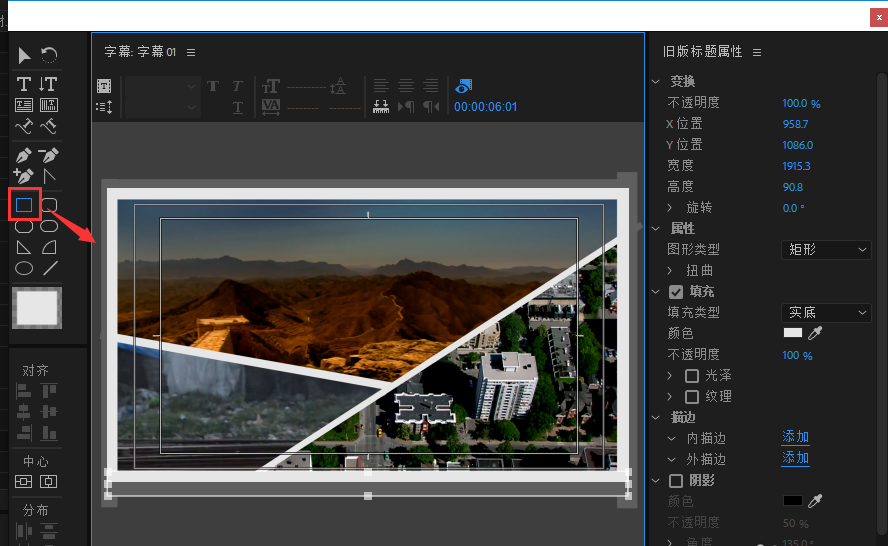888x546 pixels.
Task: Enable the 光泽 (Sheen) checkbox
Action: [692, 376]
